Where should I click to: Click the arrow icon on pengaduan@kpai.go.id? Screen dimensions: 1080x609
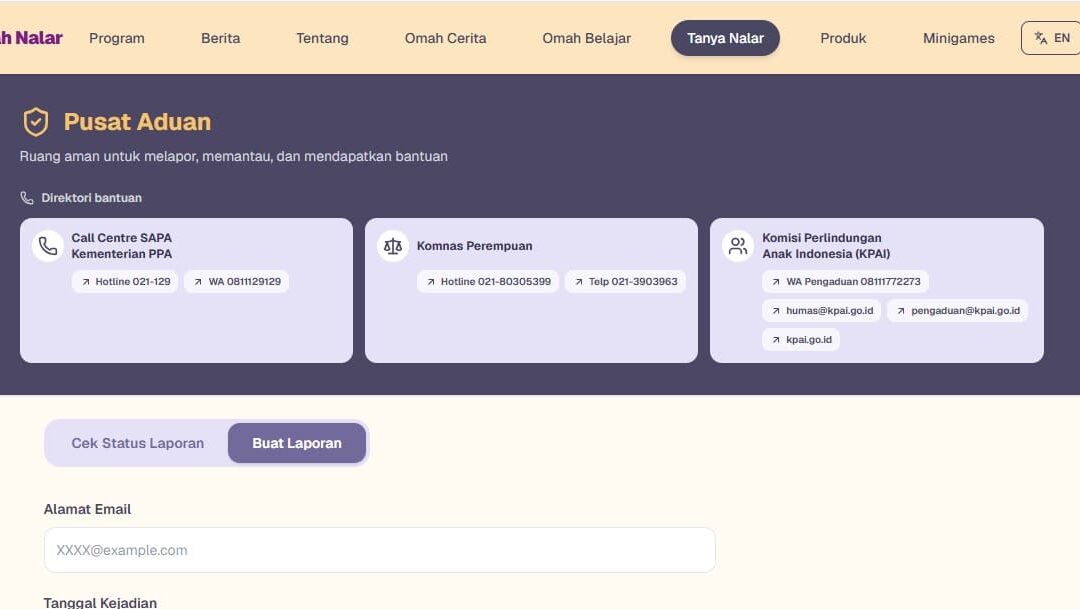click(901, 311)
